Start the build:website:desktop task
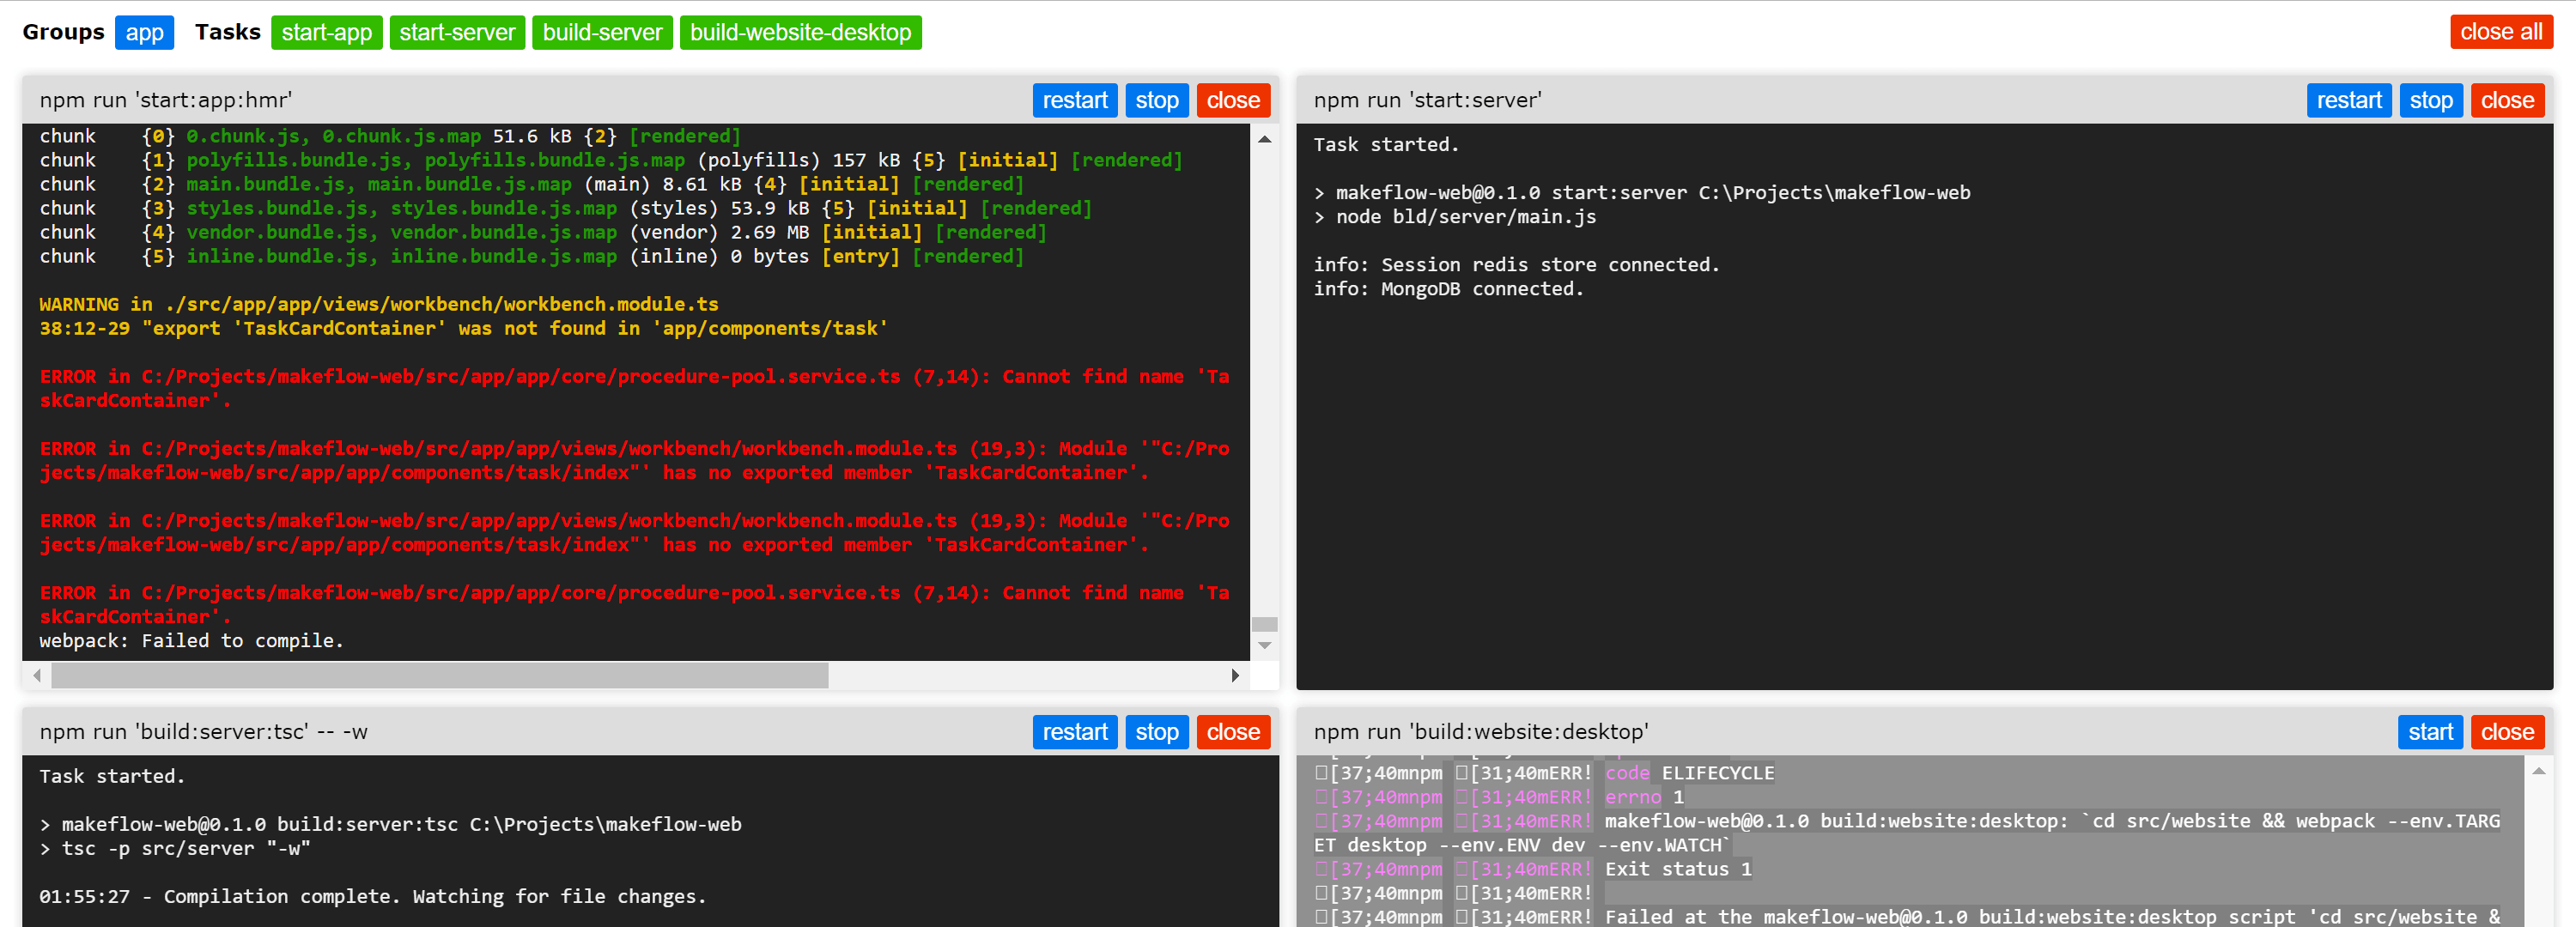This screenshot has height=927, width=2576. click(x=2430, y=732)
